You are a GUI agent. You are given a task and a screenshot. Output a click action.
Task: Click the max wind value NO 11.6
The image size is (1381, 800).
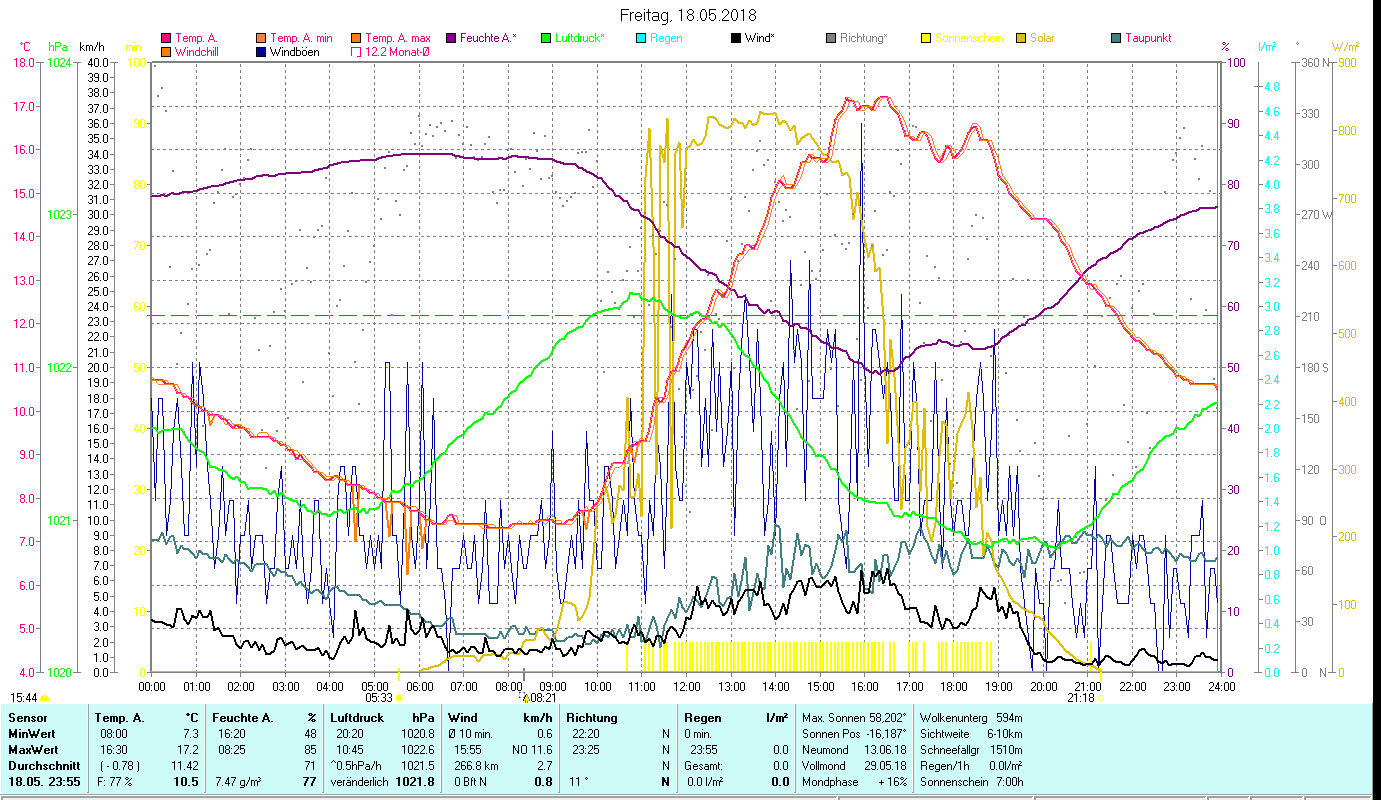(x=532, y=750)
